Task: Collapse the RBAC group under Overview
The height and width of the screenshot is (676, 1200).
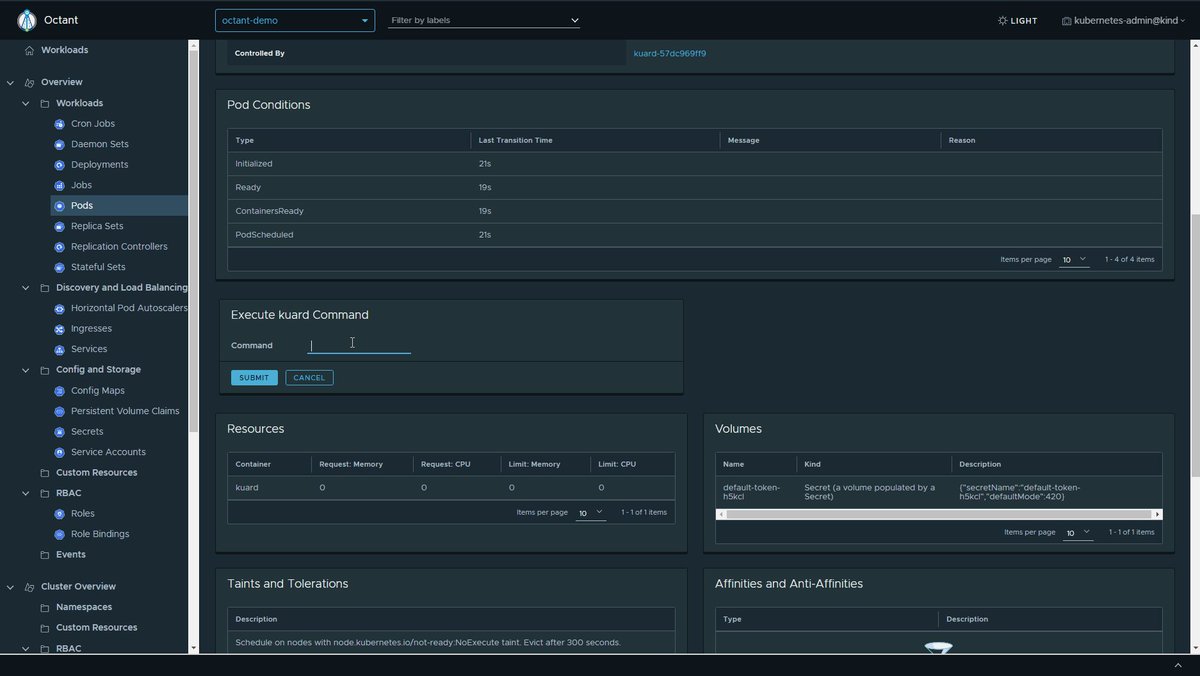Action: [x=26, y=493]
